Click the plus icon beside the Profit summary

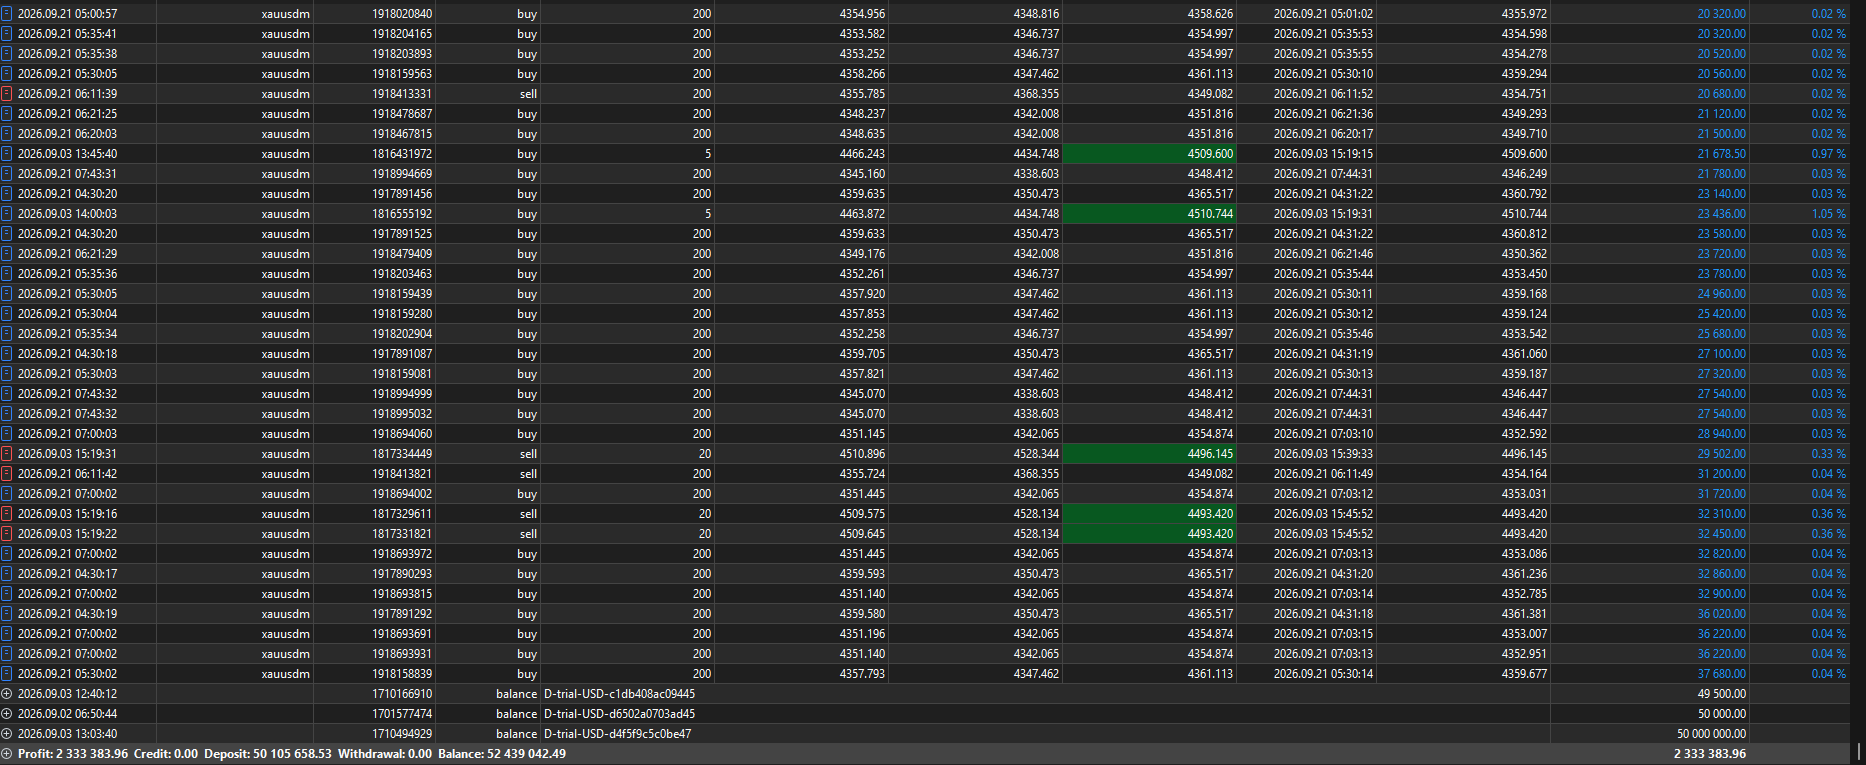pos(7,753)
